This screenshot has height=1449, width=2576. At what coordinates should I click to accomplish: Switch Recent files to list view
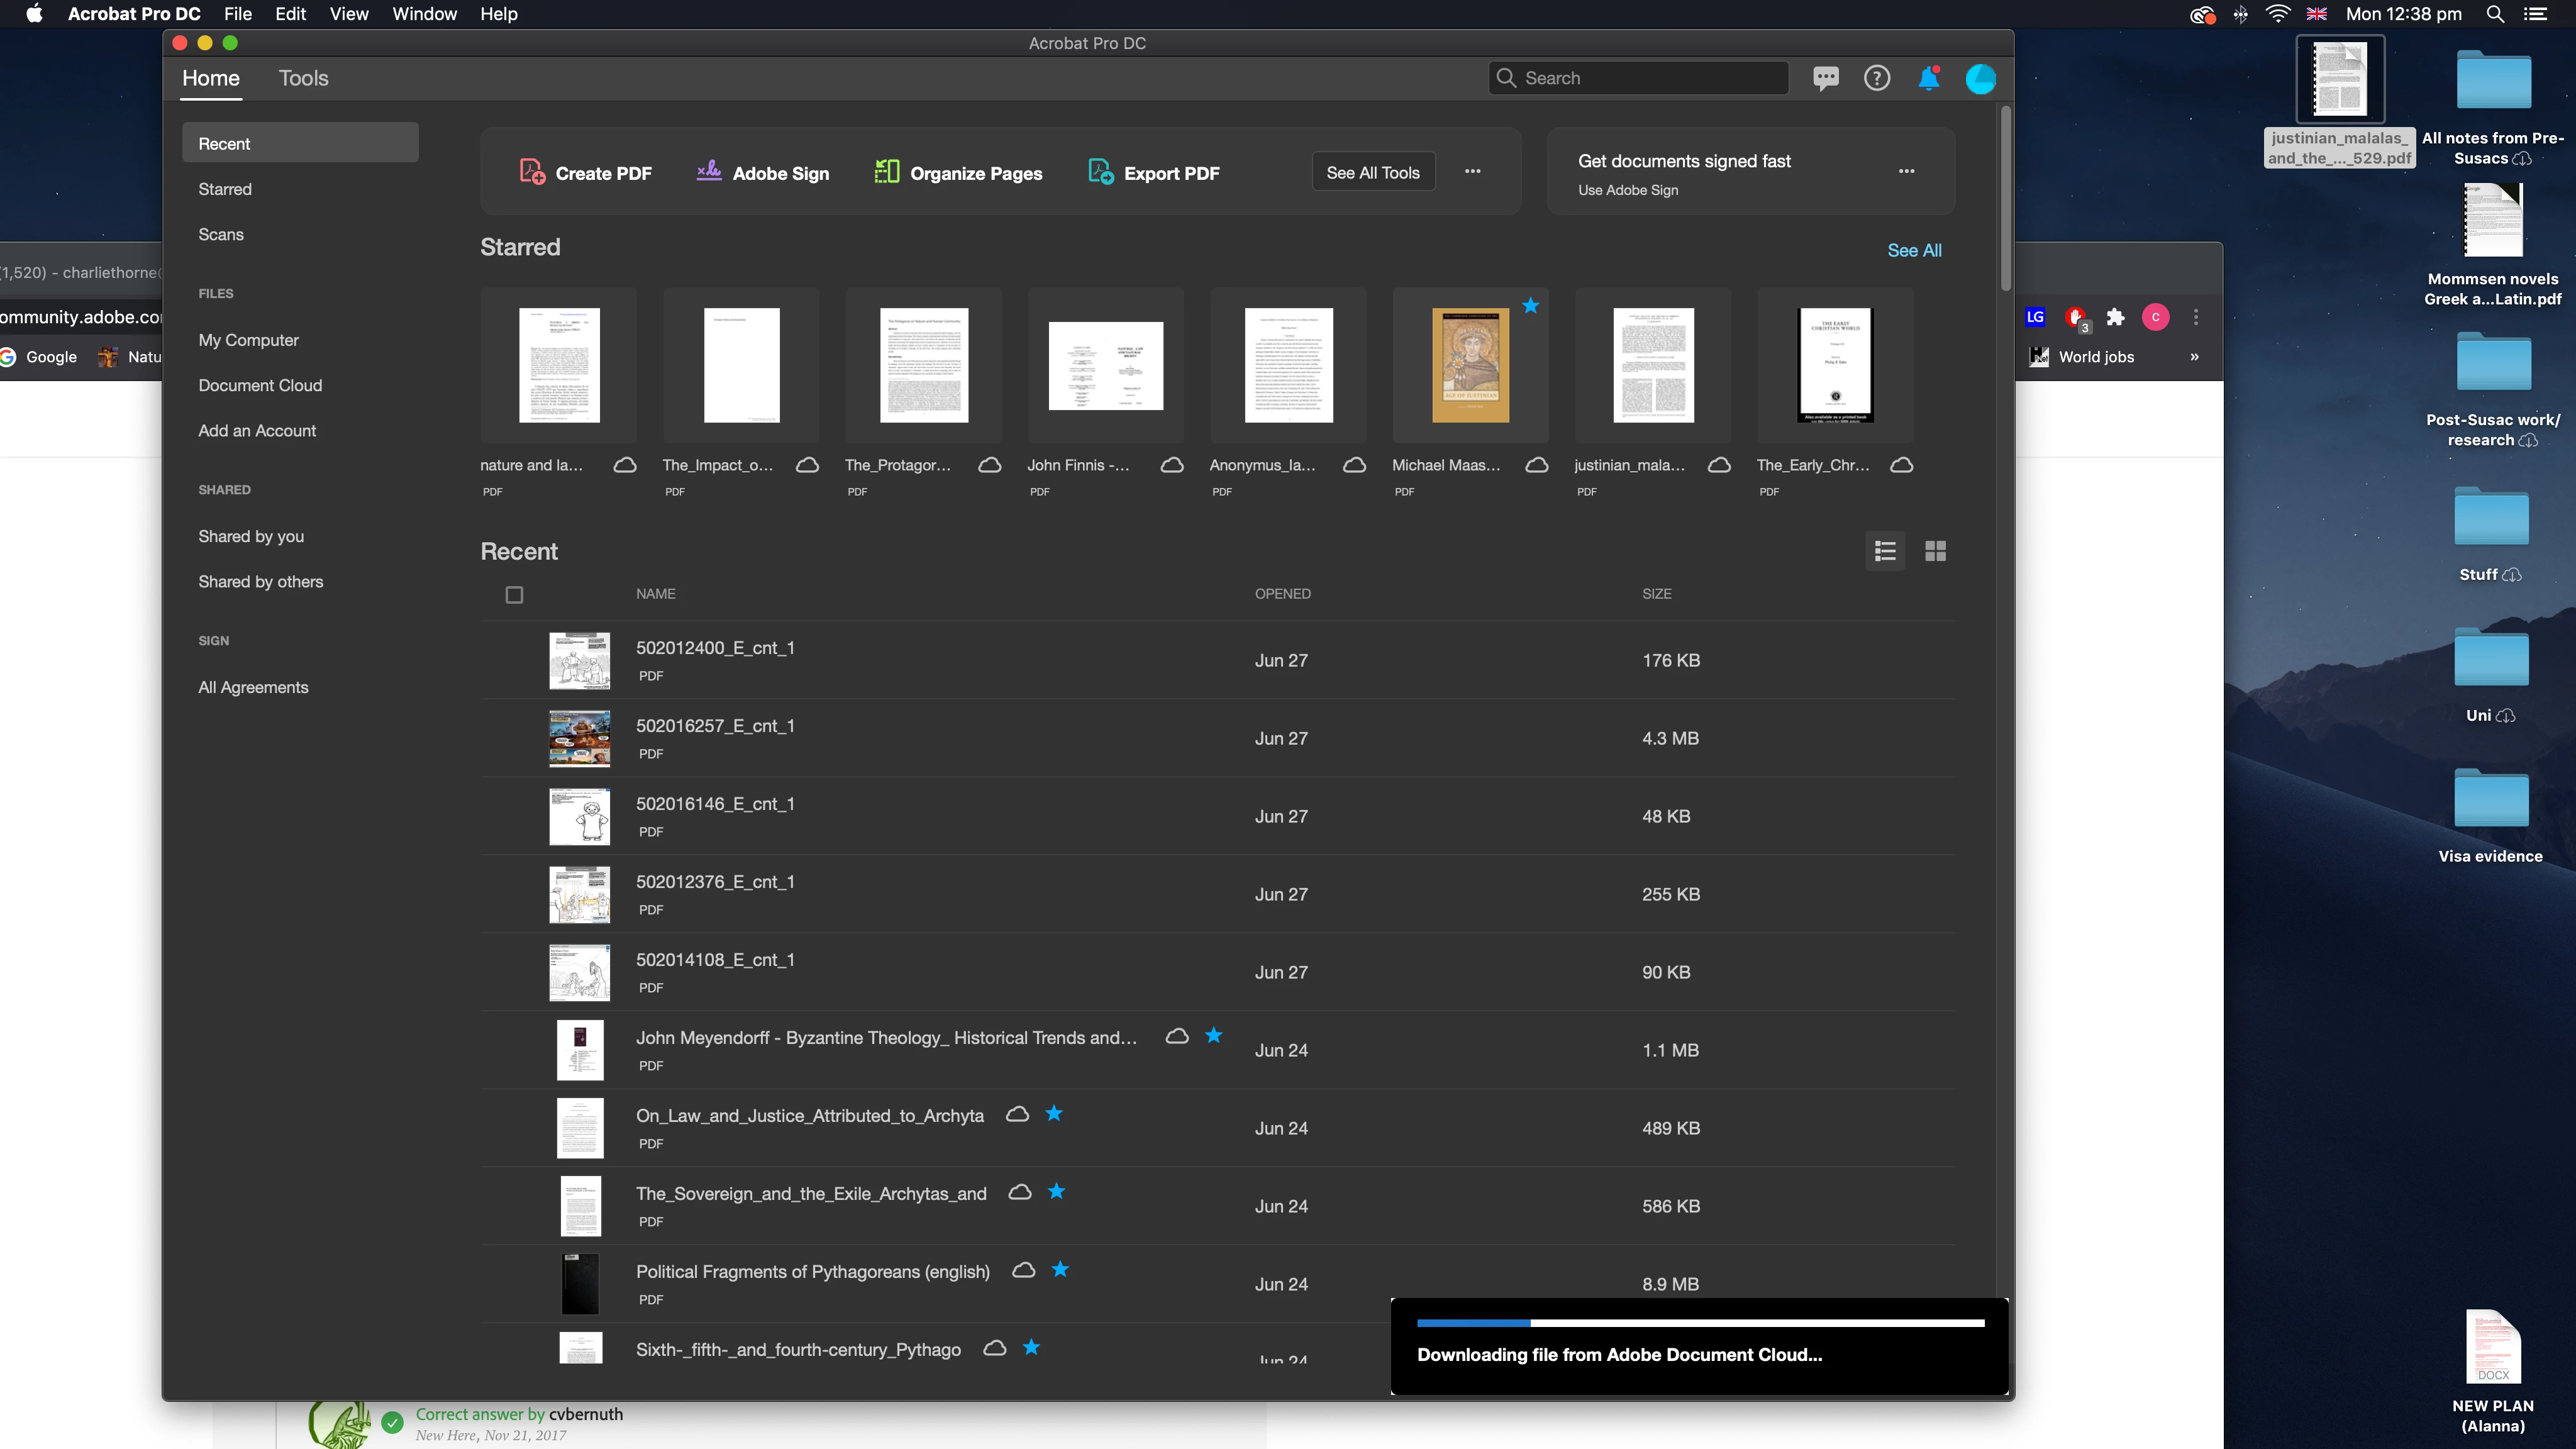click(x=1885, y=551)
